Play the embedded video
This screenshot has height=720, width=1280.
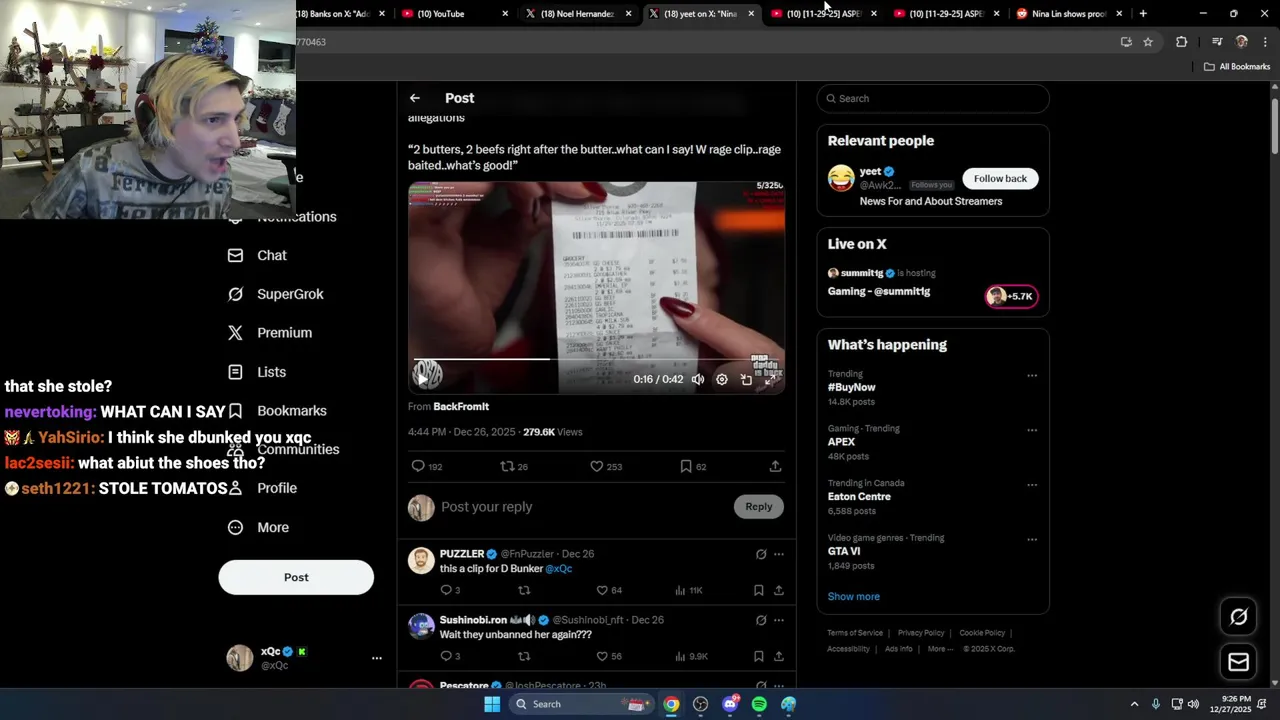point(423,379)
